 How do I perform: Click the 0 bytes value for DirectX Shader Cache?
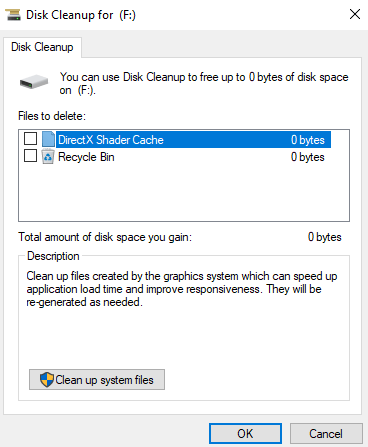308,140
